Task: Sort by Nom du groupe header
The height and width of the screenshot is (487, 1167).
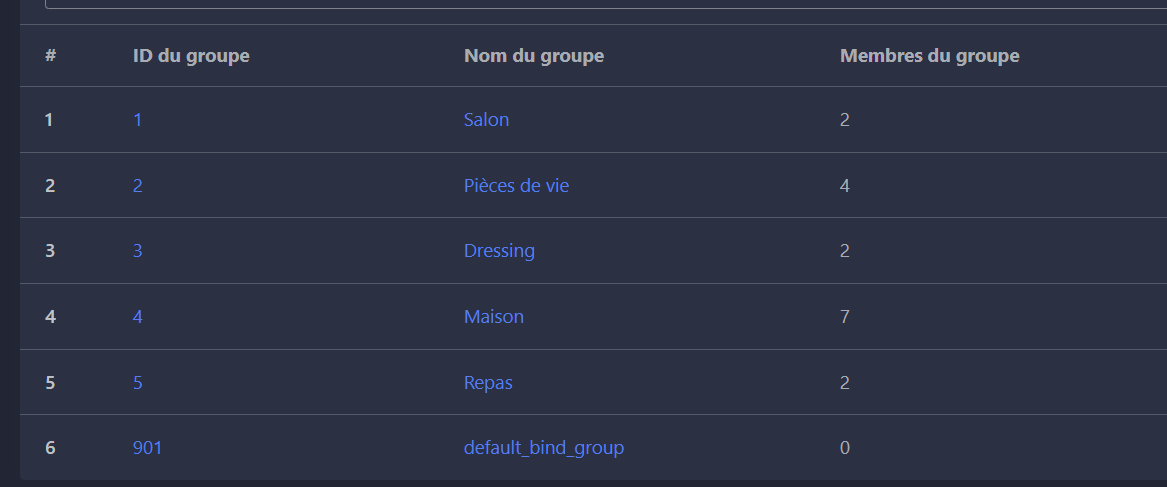Action: pyautogui.click(x=534, y=56)
